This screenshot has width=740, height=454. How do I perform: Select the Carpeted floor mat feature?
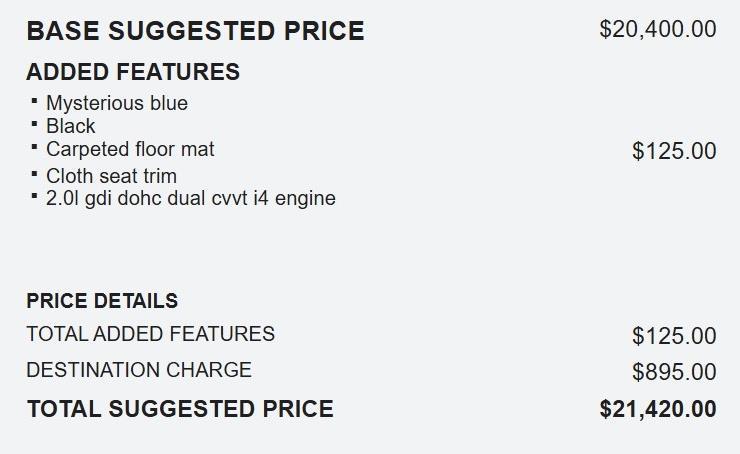pos(130,149)
